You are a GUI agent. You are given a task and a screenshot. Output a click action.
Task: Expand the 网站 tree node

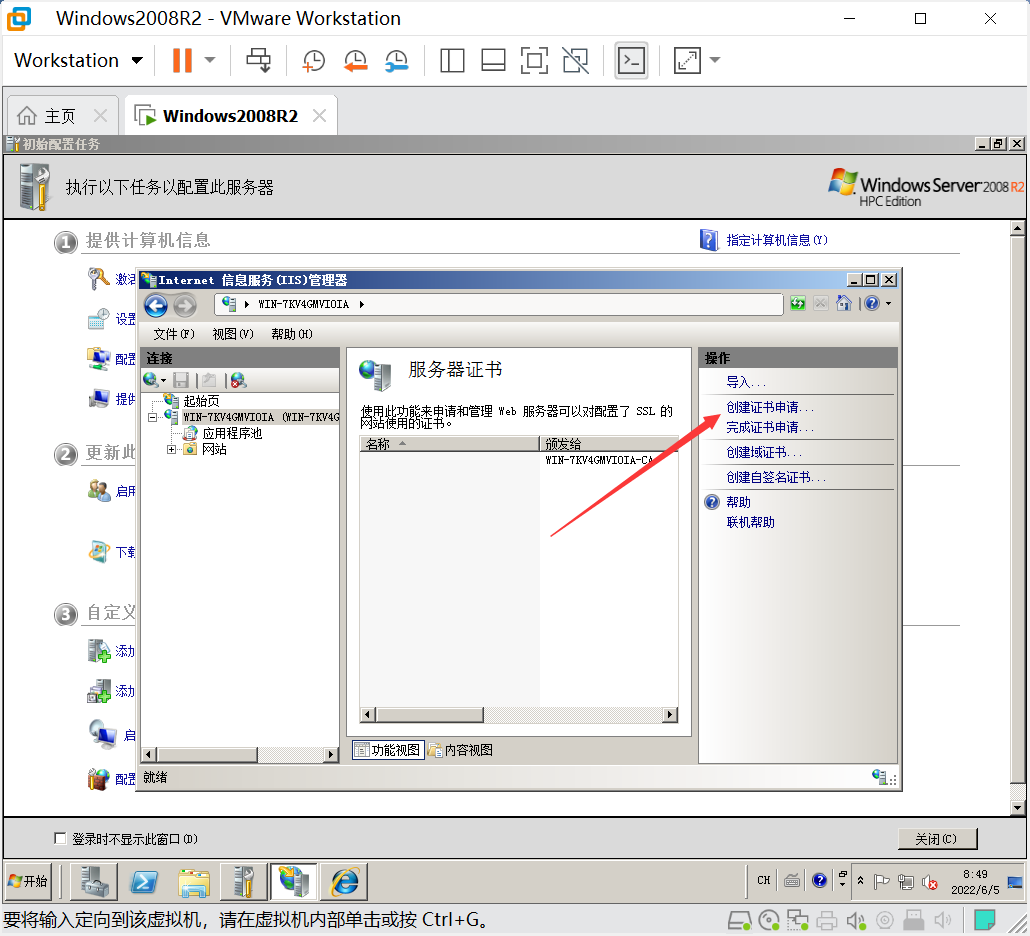pos(171,450)
